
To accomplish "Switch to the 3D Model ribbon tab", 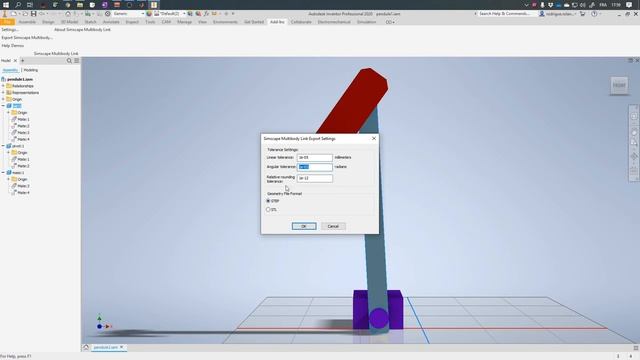I will tap(69, 22).
